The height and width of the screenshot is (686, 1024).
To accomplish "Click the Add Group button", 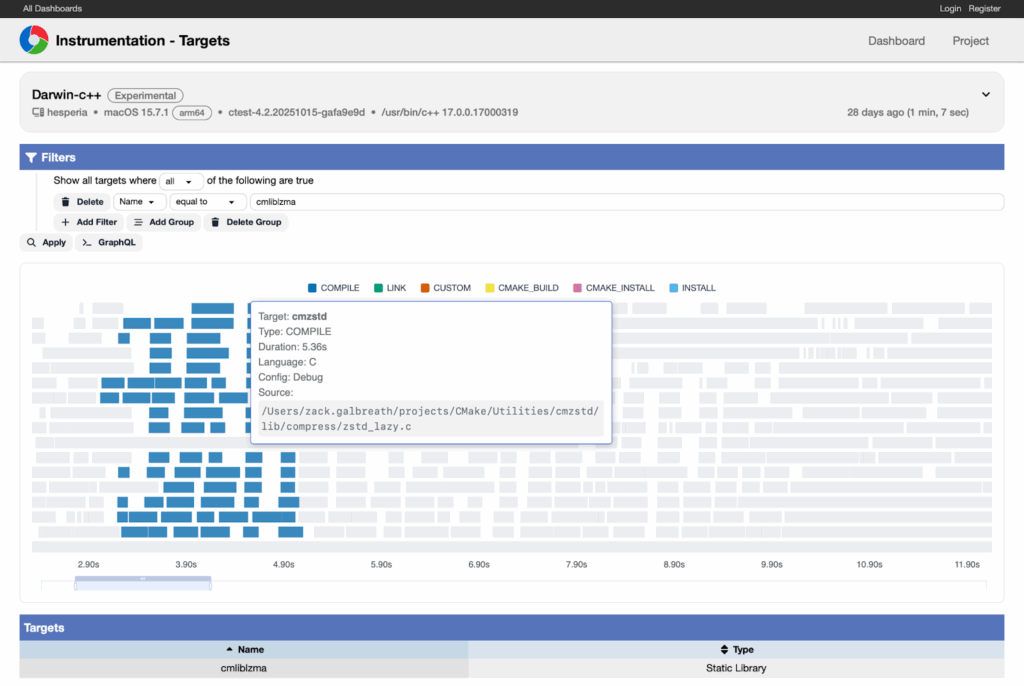I will click(x=164, y=222).
